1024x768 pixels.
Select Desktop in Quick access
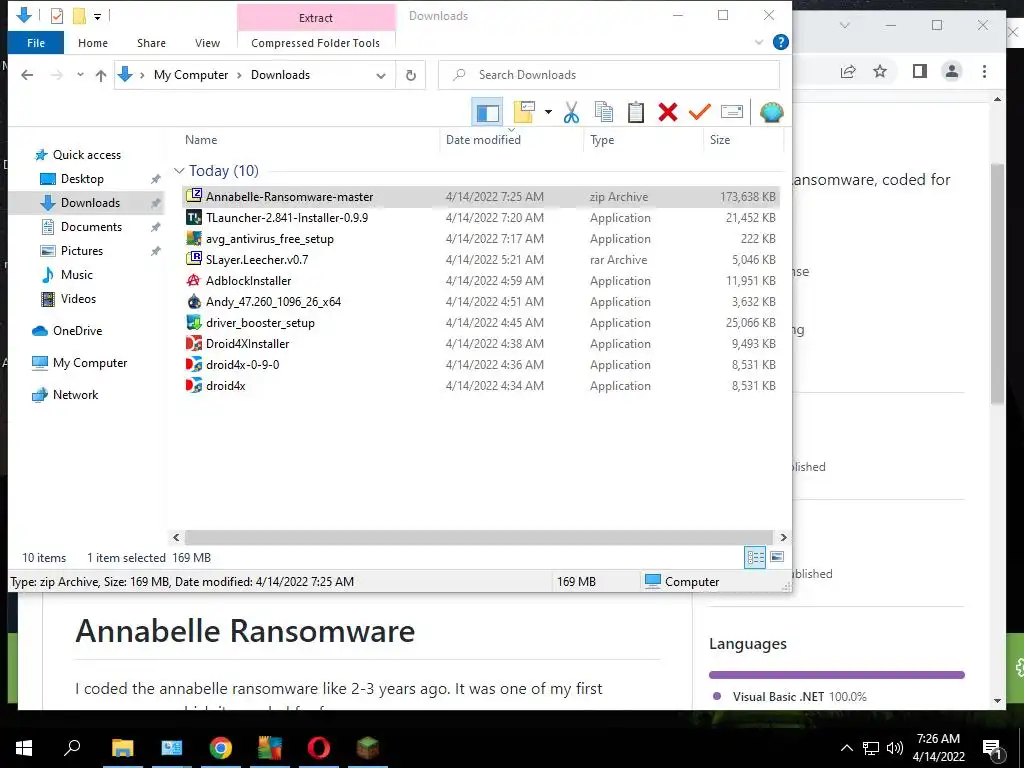(82, 179)
